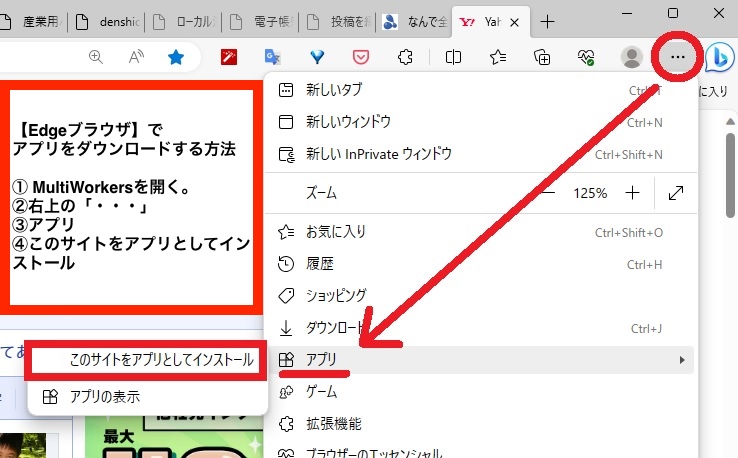Click the Google Translate extension icon

point(273,57)
